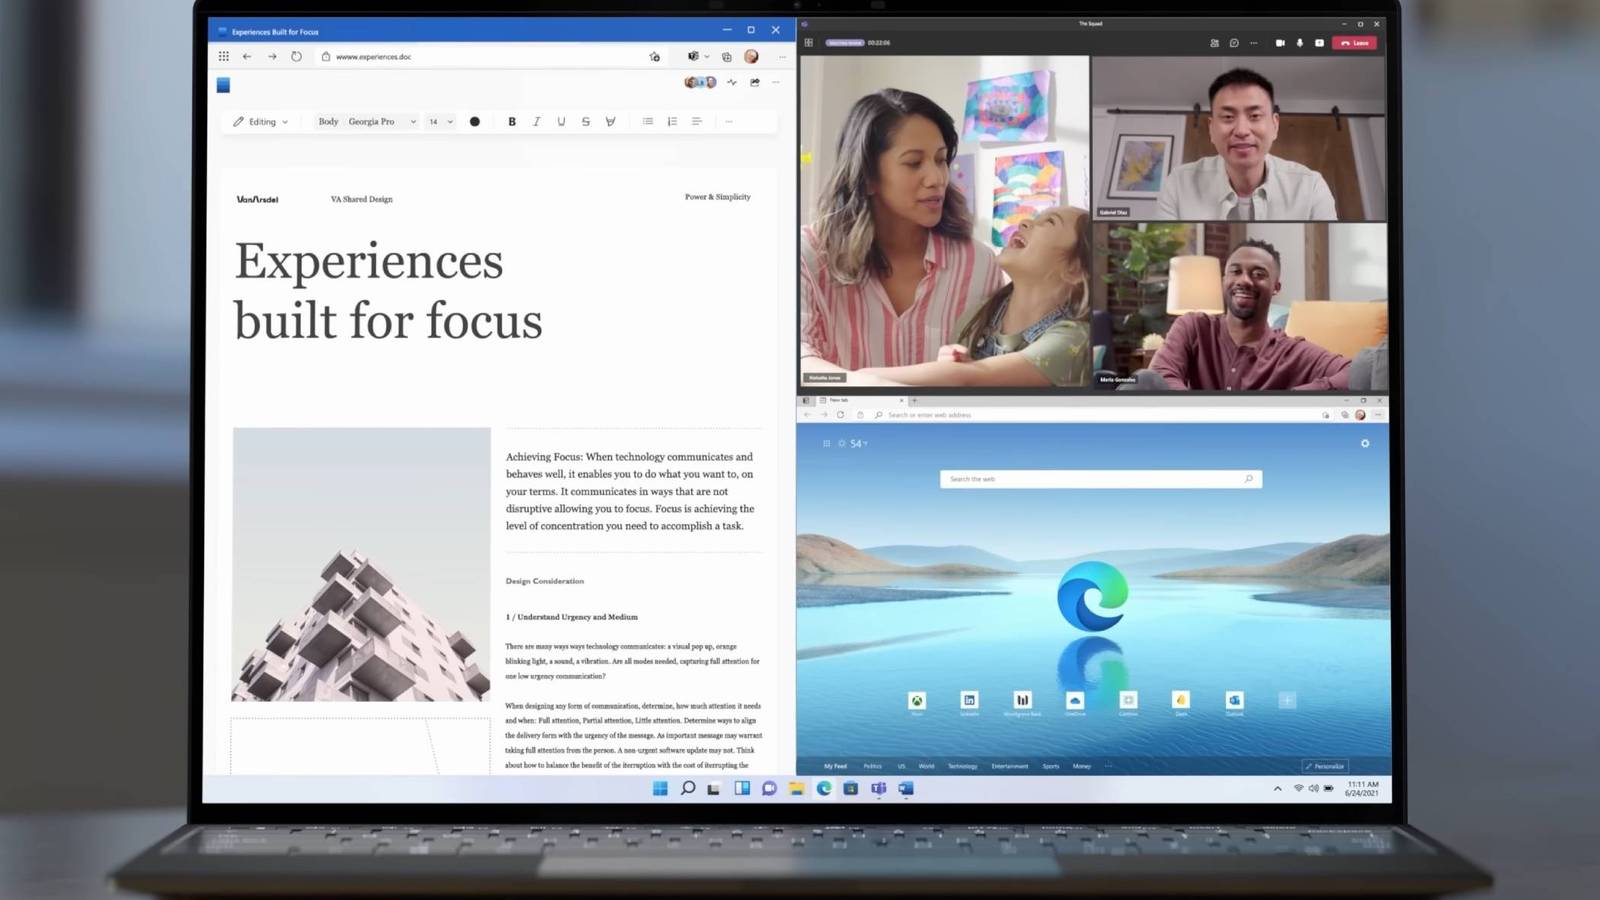Open the font color picker in Word
Viewport: 1600px width, 900px height.
pyautogui.click(x=475, y=121)
